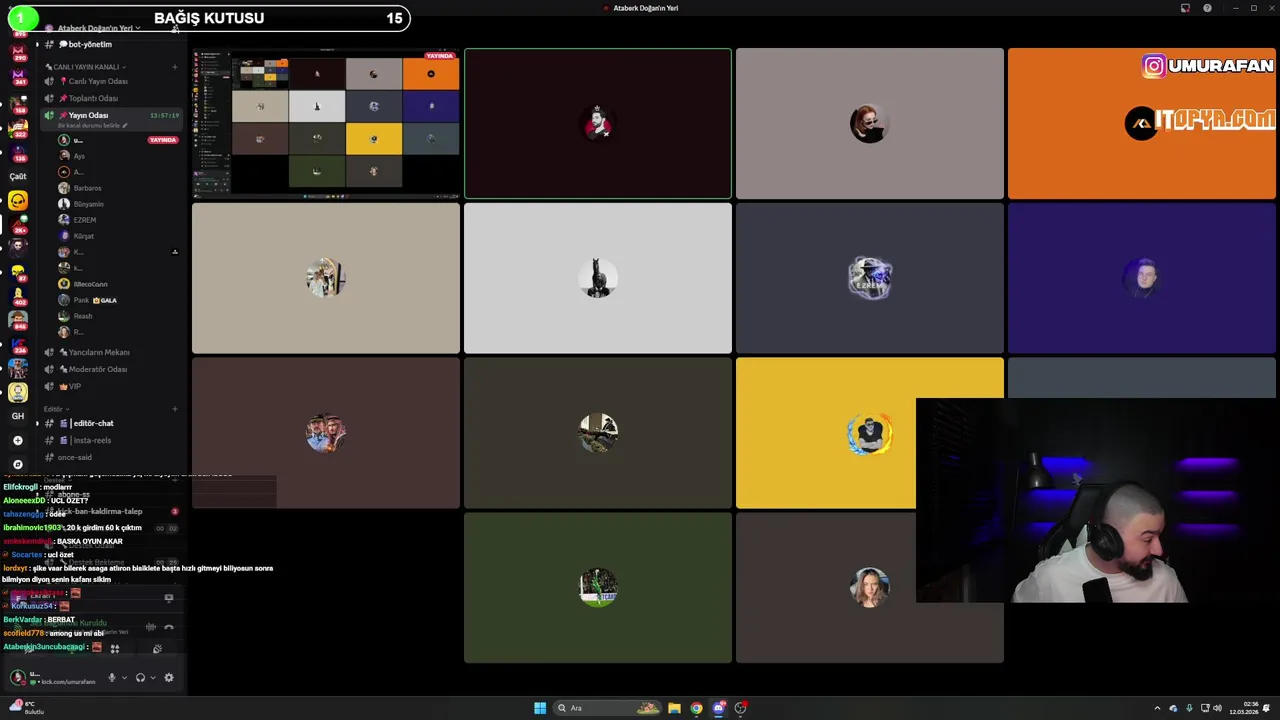The image size is (1280, 720).
Task: Select the EZREM avatar participant tile
Action: tap(870, 278)
